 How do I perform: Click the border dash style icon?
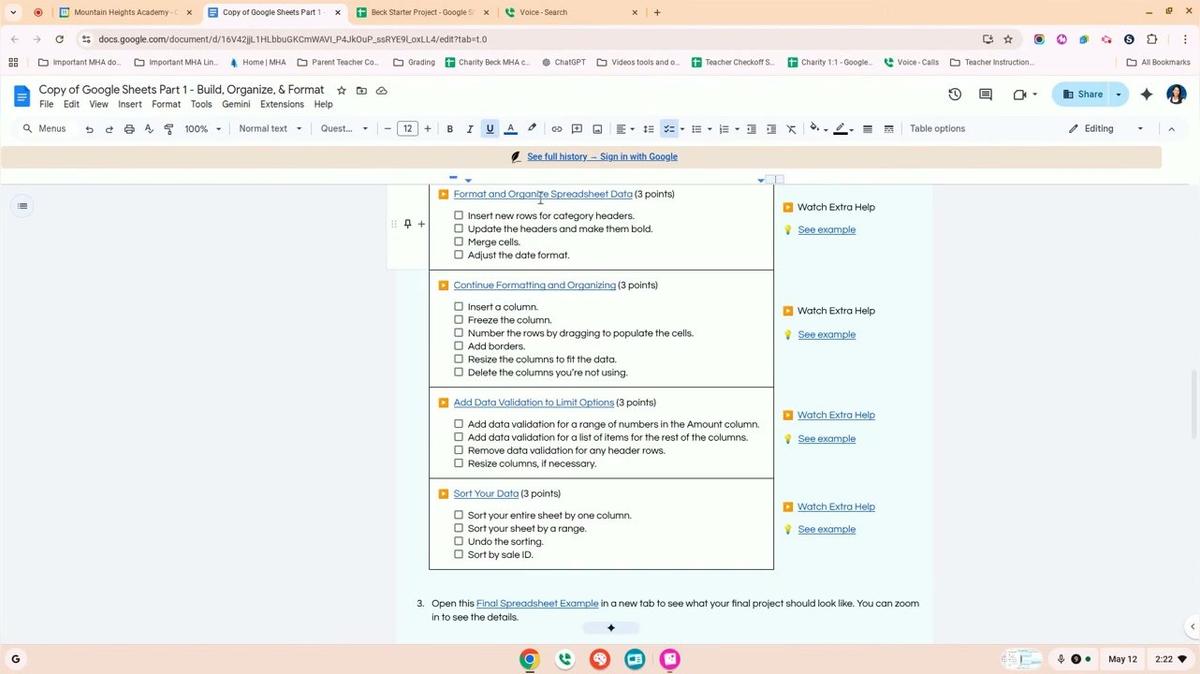(x=889, y=129)
